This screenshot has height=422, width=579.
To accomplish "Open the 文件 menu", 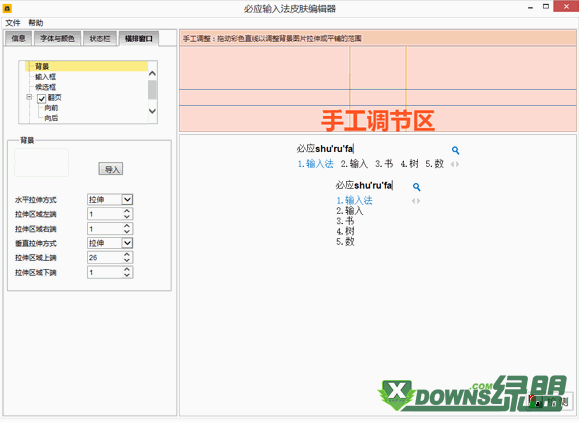I will point(13,23).
